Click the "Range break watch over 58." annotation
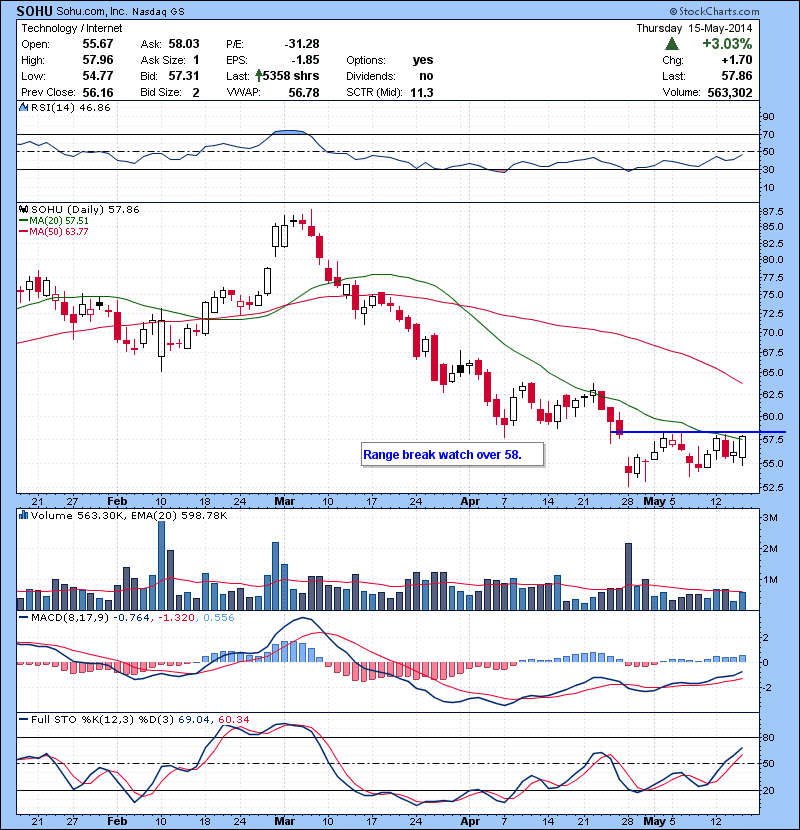Viewport: 800px width, 830px height. [455, 454]
